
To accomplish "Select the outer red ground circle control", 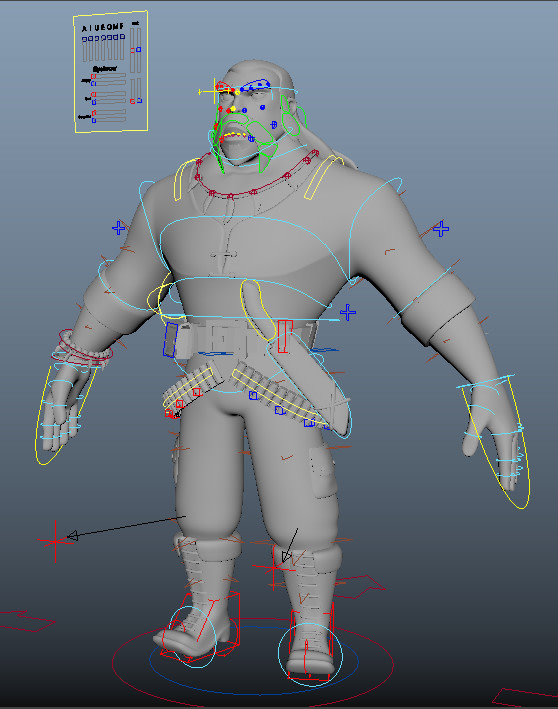I will 253,665.
